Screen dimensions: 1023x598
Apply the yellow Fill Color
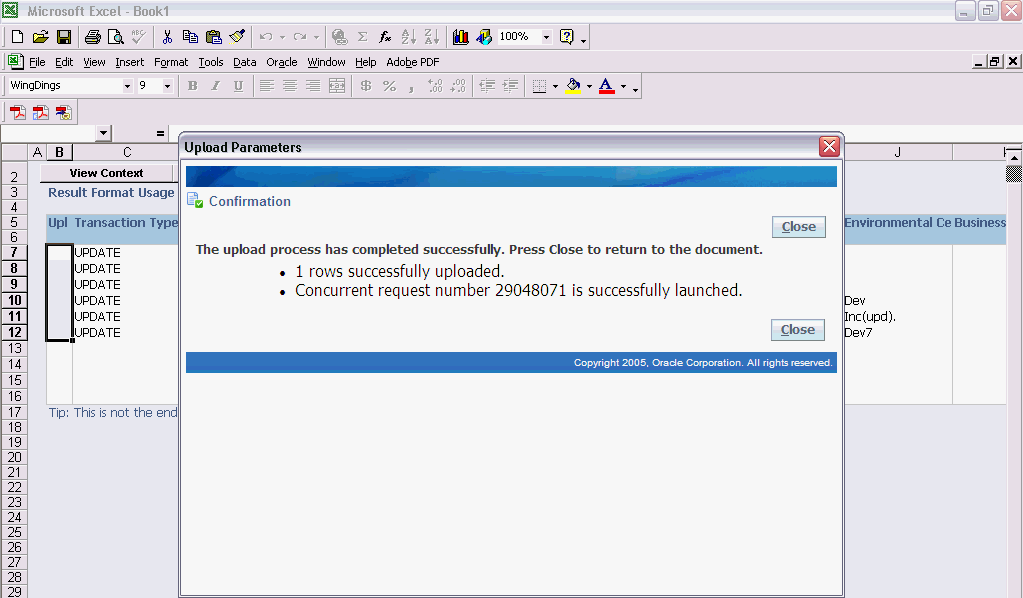click(573, 86)
